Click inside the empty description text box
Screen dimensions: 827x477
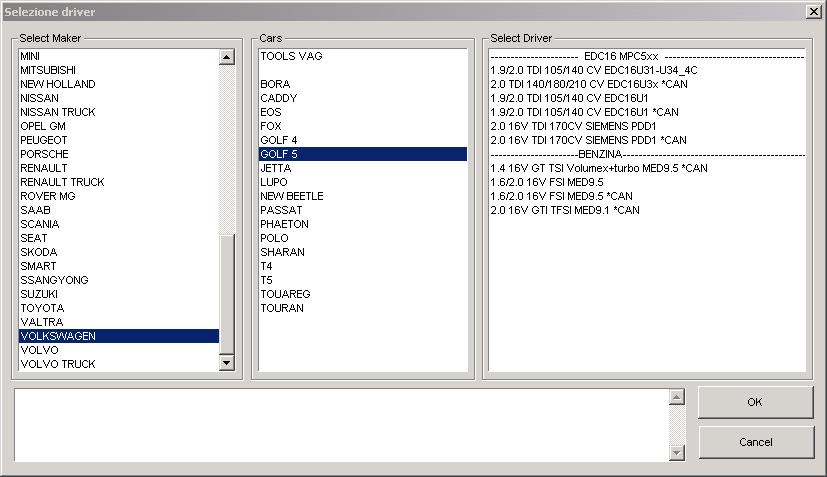[x=342, y=425]
